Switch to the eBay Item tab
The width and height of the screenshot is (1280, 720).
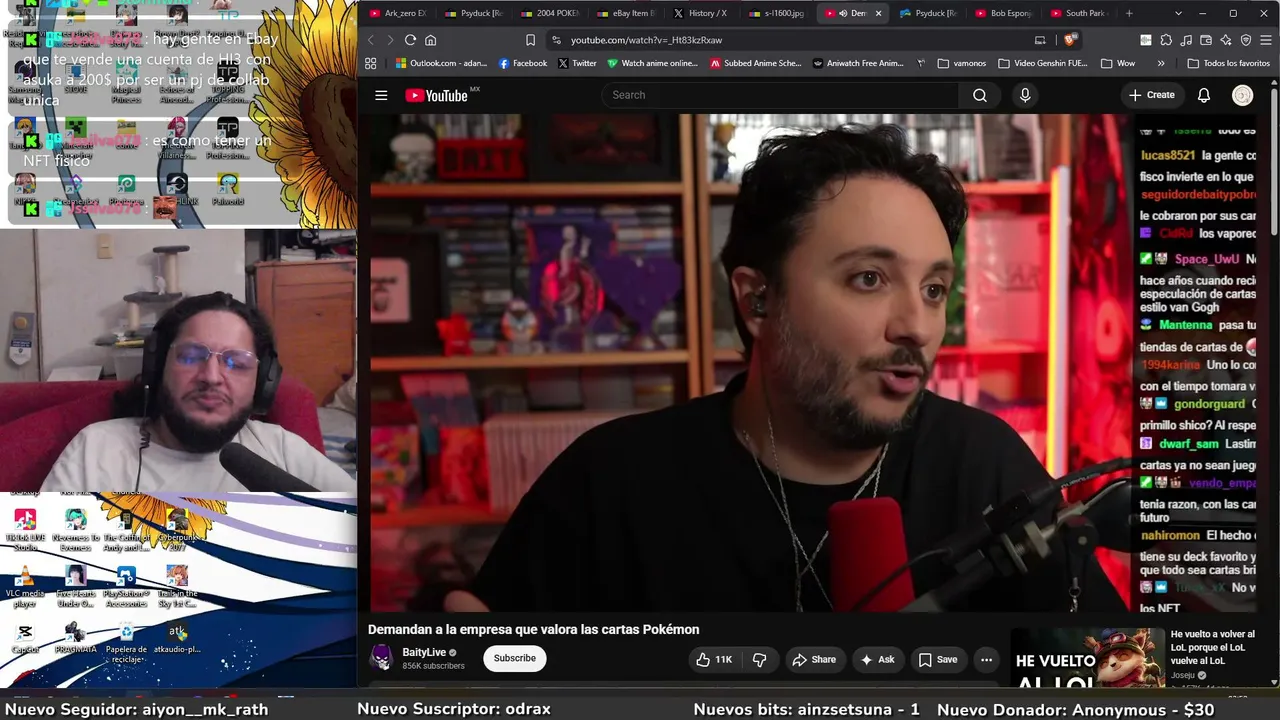click(x=624, y=13)
